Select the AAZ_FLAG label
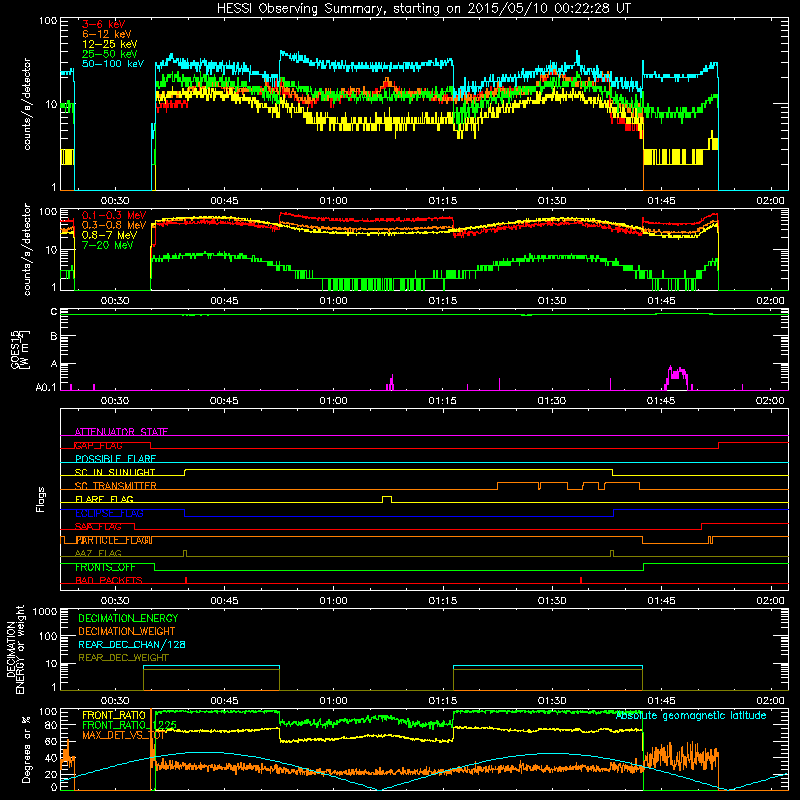This screenshot has height=800, width=800. pos(98,554)
